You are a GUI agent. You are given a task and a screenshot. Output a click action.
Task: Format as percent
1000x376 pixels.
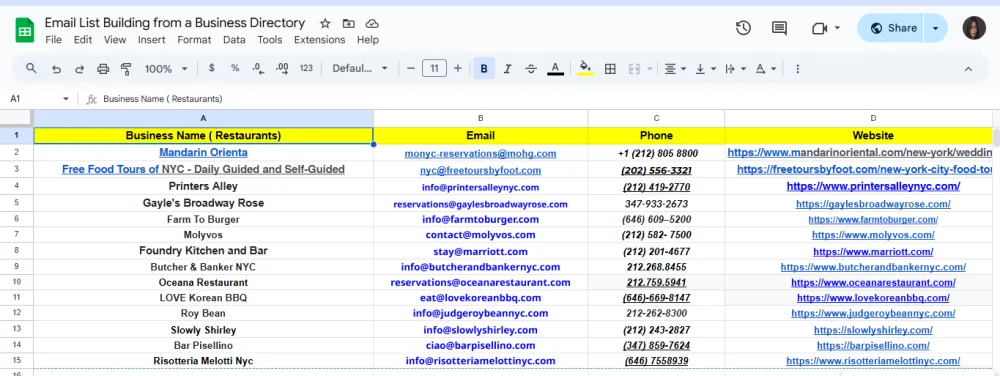[235, 68]
